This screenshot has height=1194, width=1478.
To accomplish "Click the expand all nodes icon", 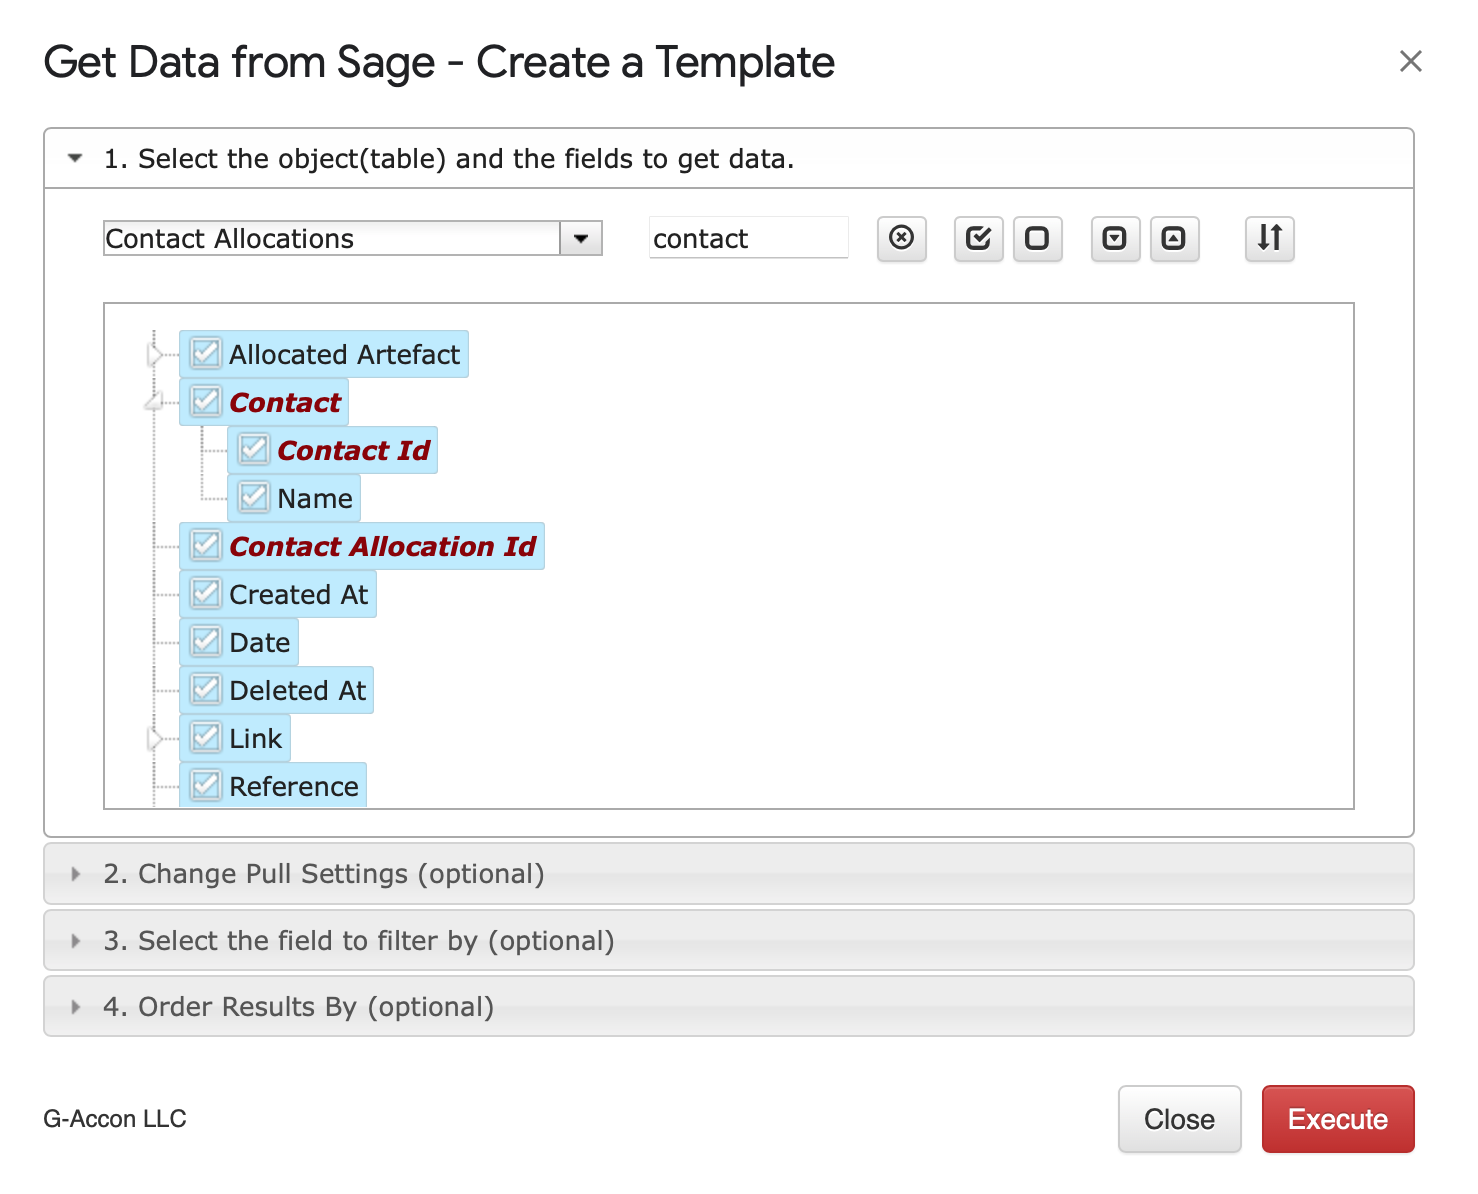I will coord(1114,239).
